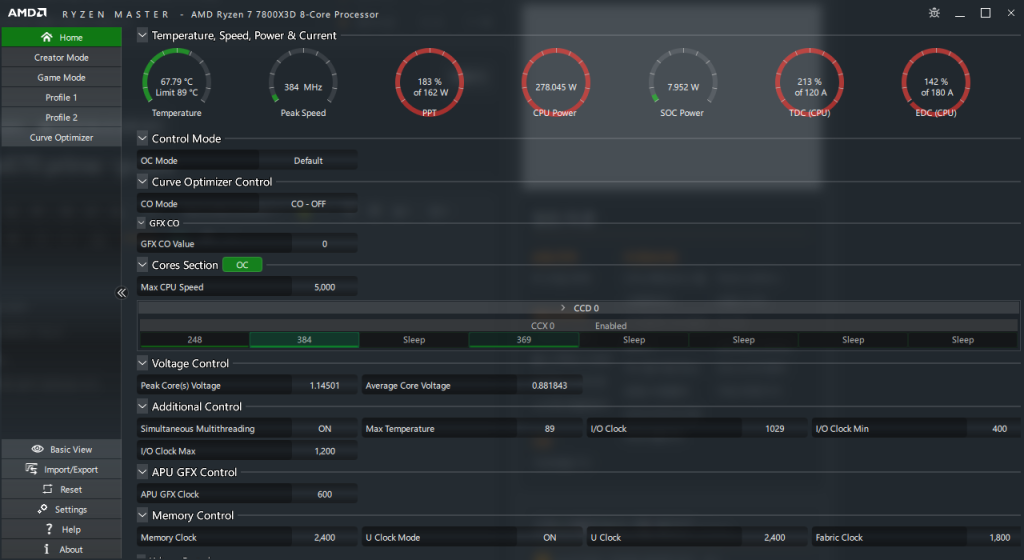Toggle U Clock Mode ON value

tap(549, 538)
